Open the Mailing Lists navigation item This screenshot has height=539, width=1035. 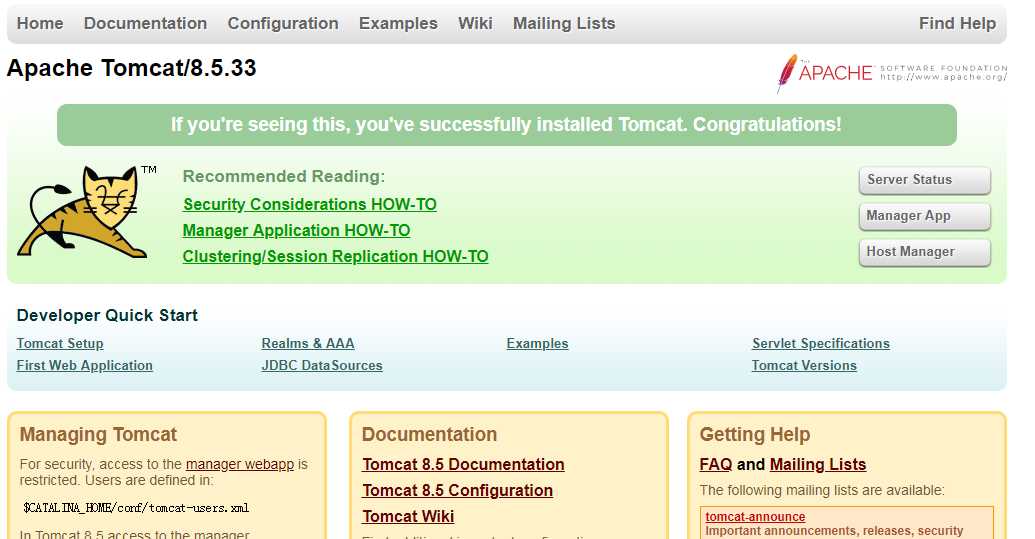564,23
